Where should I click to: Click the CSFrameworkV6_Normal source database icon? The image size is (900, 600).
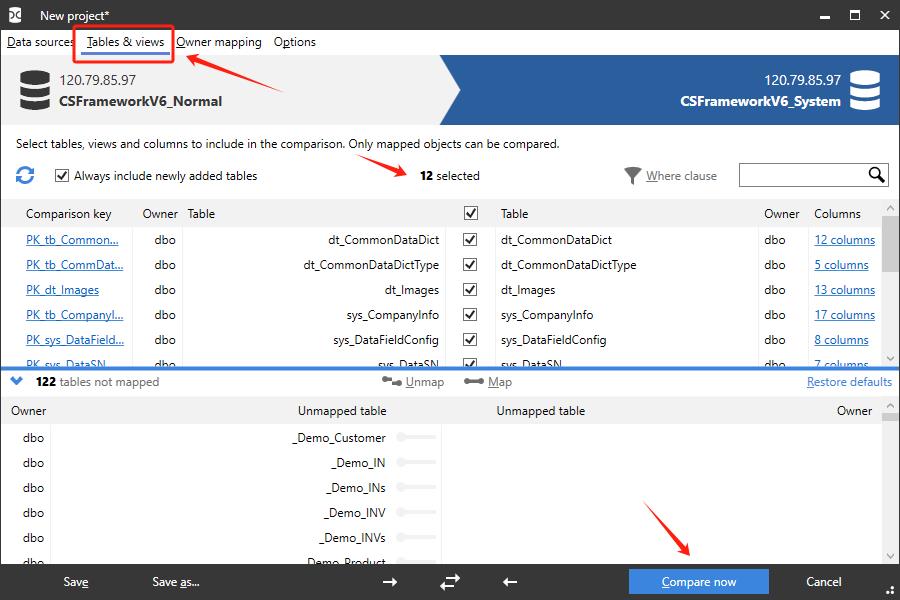pyautogui.click(x=36, y=90)
